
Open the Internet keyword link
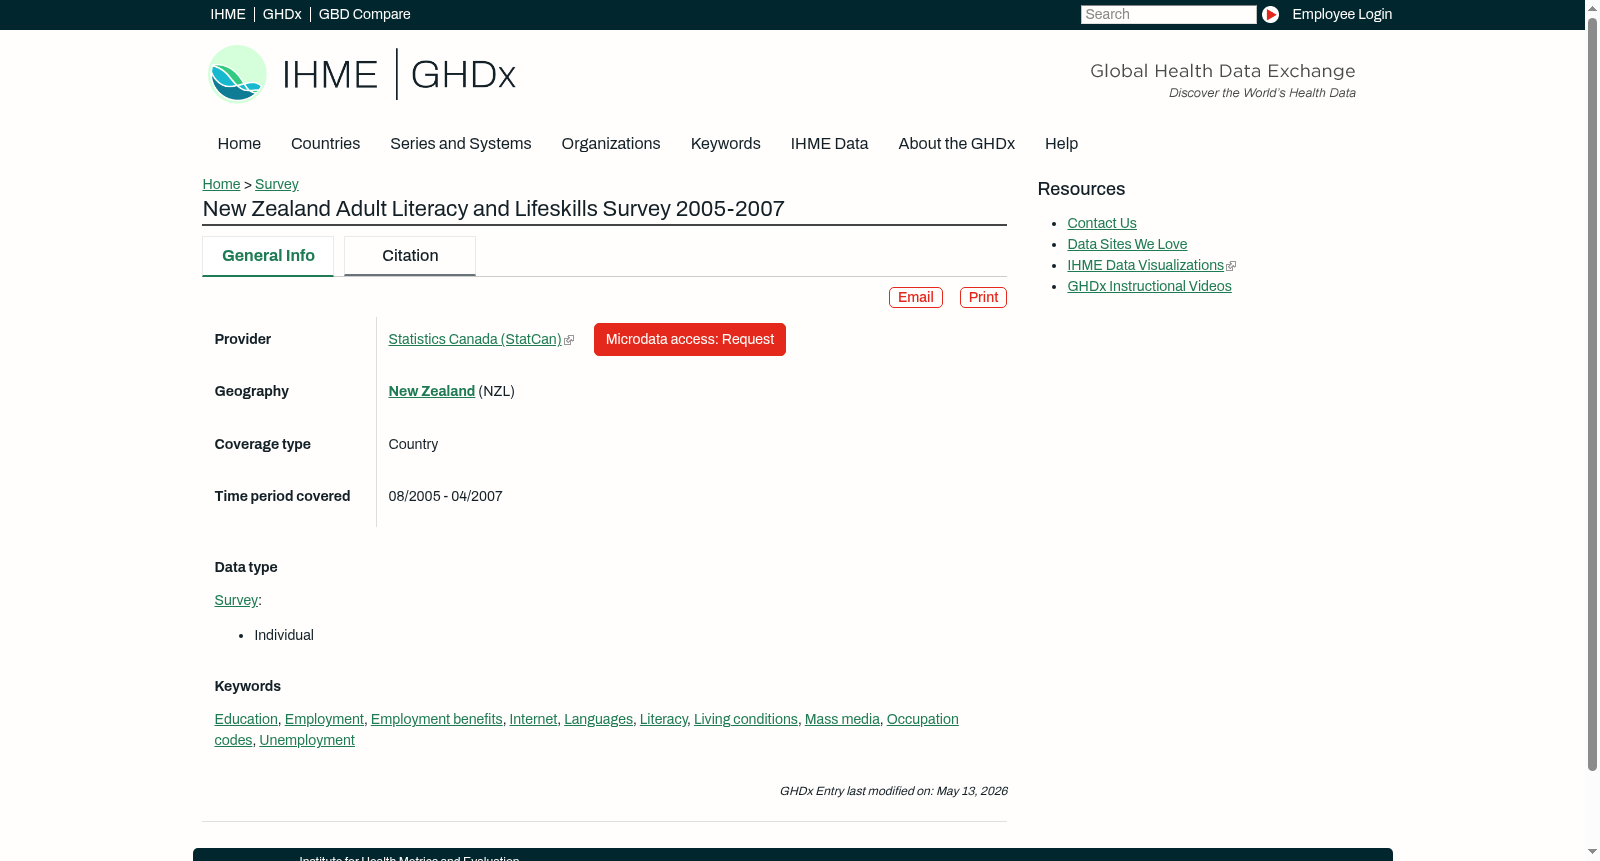point(533,719)
